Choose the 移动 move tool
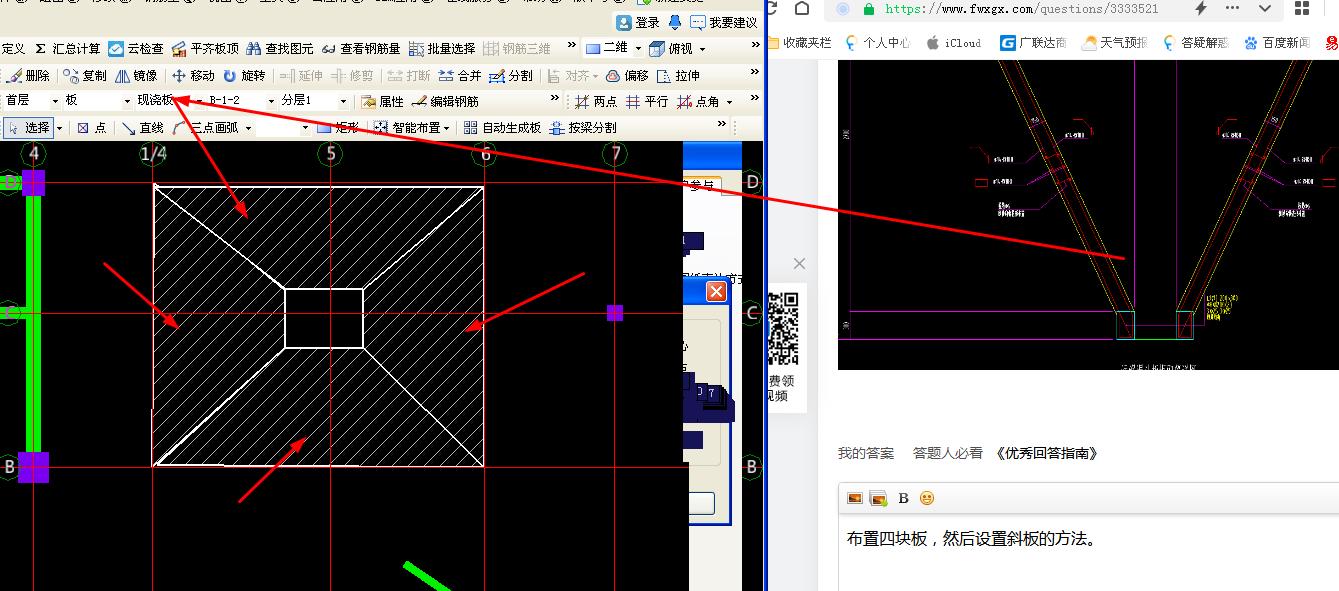 coord(193,76)
